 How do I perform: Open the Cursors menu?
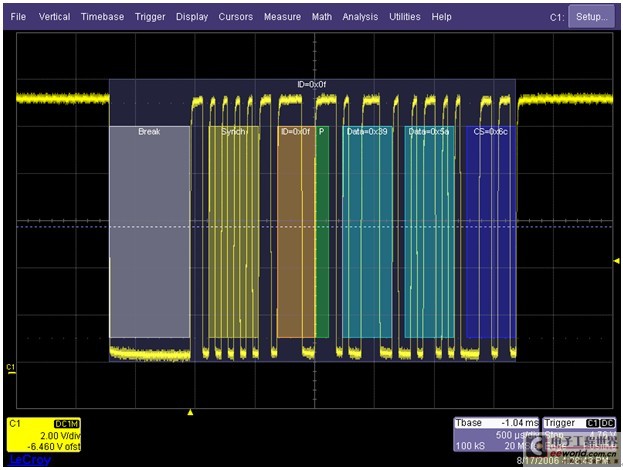click(236, 17)
